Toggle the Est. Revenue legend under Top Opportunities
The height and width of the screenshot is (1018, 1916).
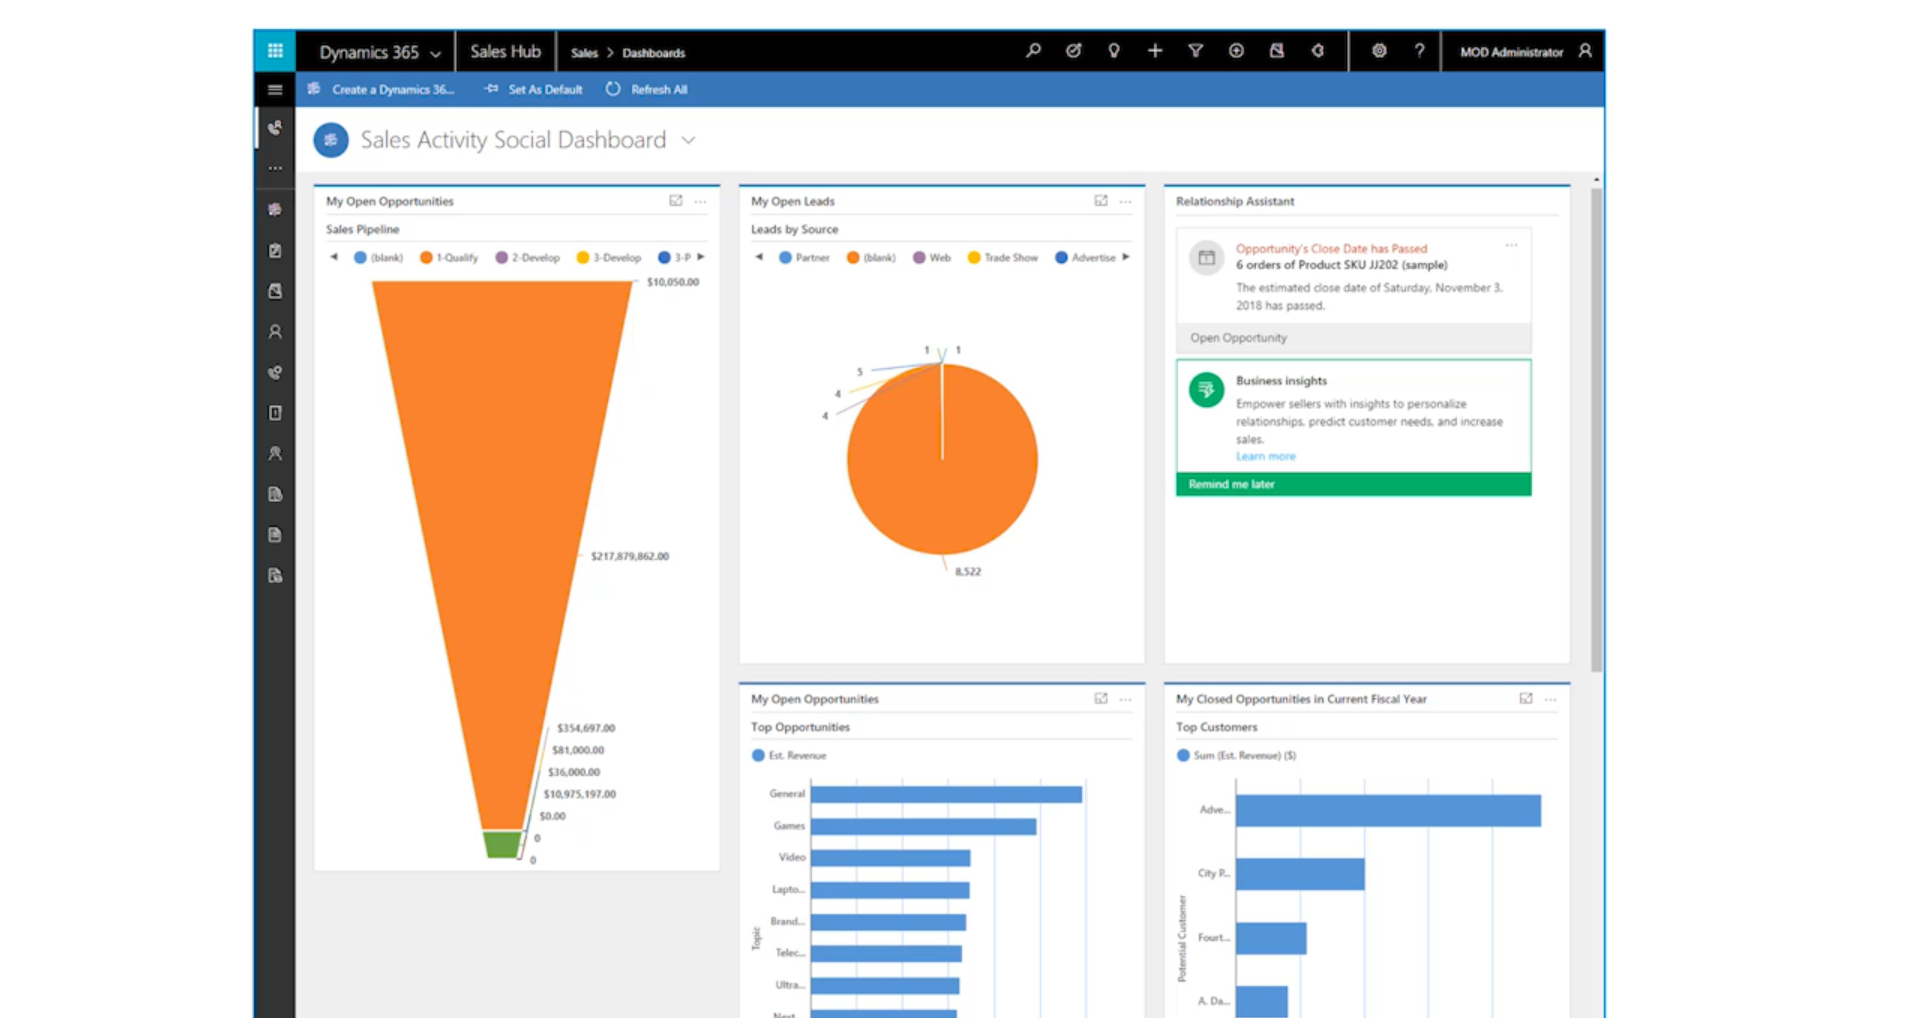click(791, 755)
